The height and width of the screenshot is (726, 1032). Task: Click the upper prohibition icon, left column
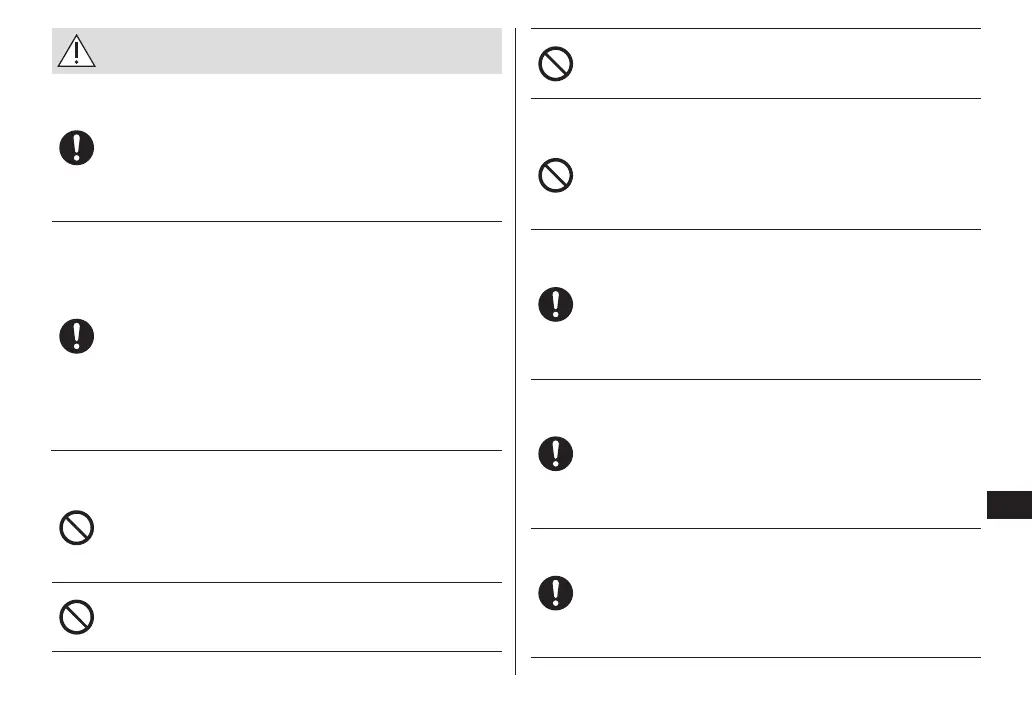point(76,527)
